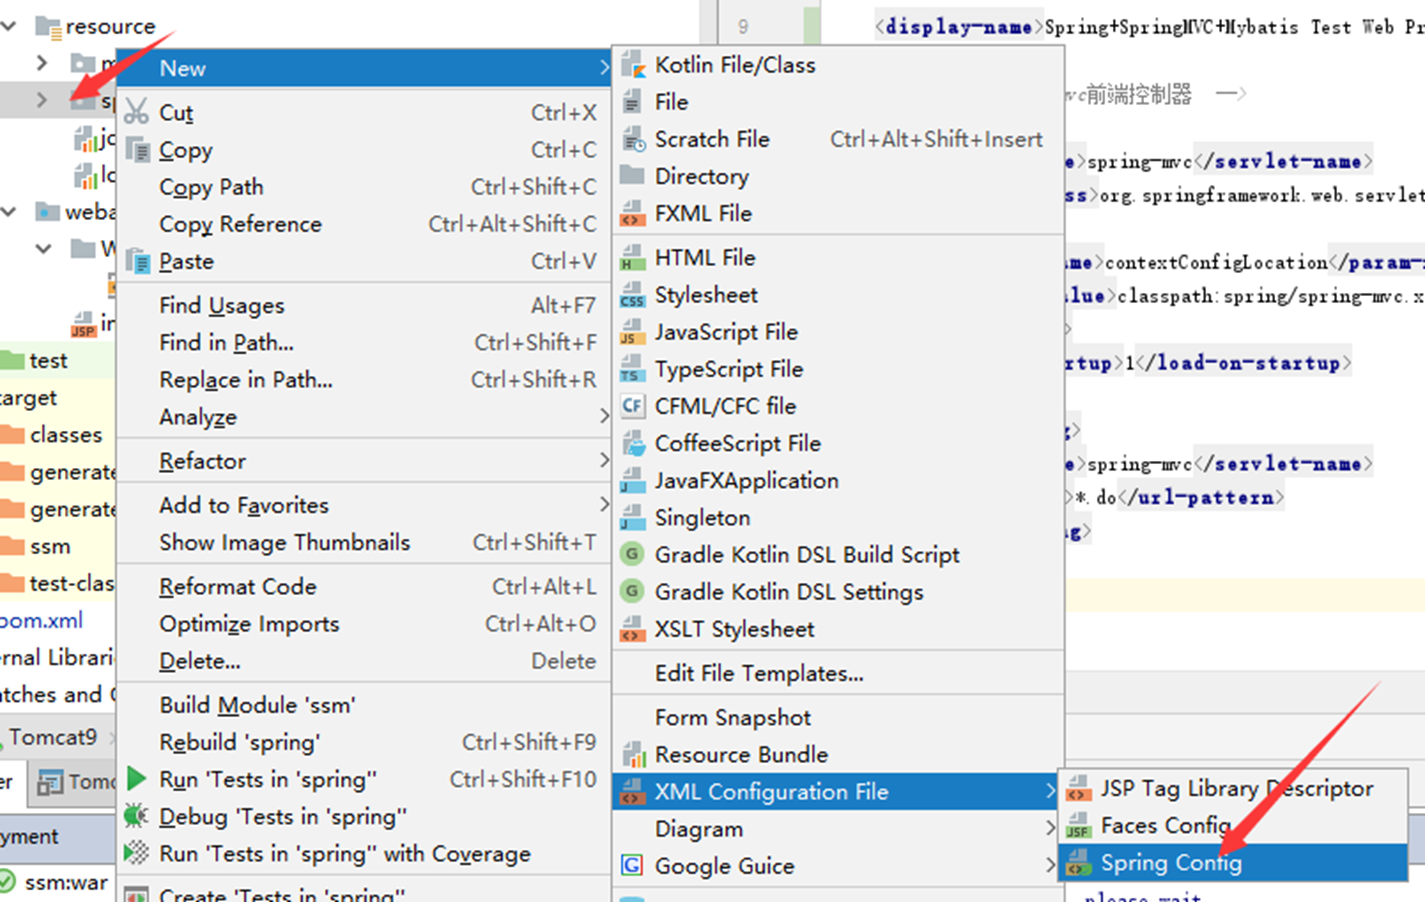The height and width of the screenshot is (902, 1425).
Task: Click the Debug bug icon
Action: [136, 816]
